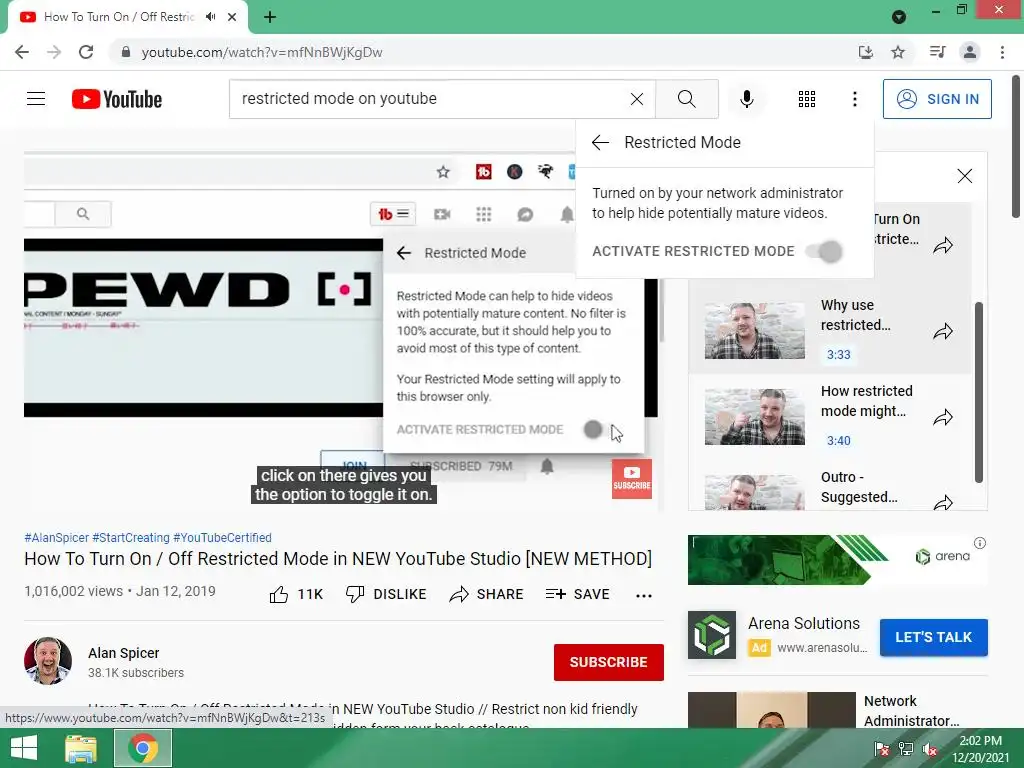Click page vertical scrollbar
This screenshot has width=1024, height=768.
[1015, 147]
